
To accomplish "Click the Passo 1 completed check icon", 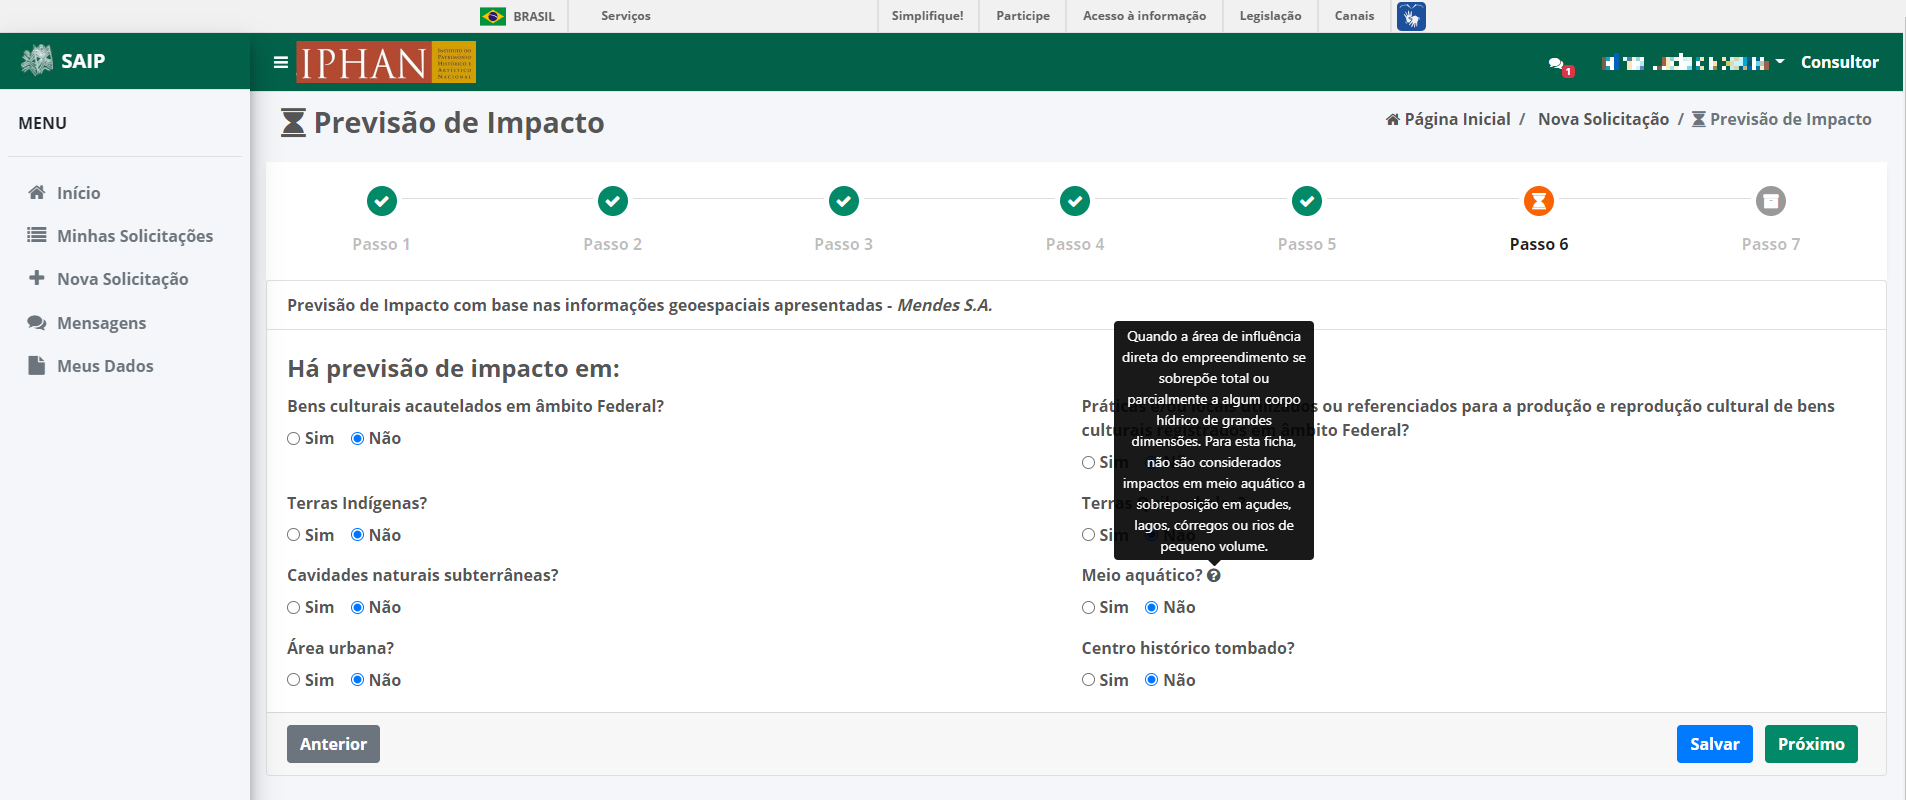I will 381,201.
